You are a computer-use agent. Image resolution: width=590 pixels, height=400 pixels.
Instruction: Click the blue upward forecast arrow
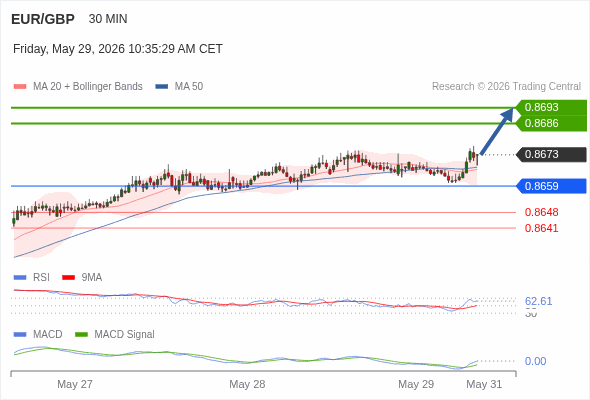coord(497,131)
